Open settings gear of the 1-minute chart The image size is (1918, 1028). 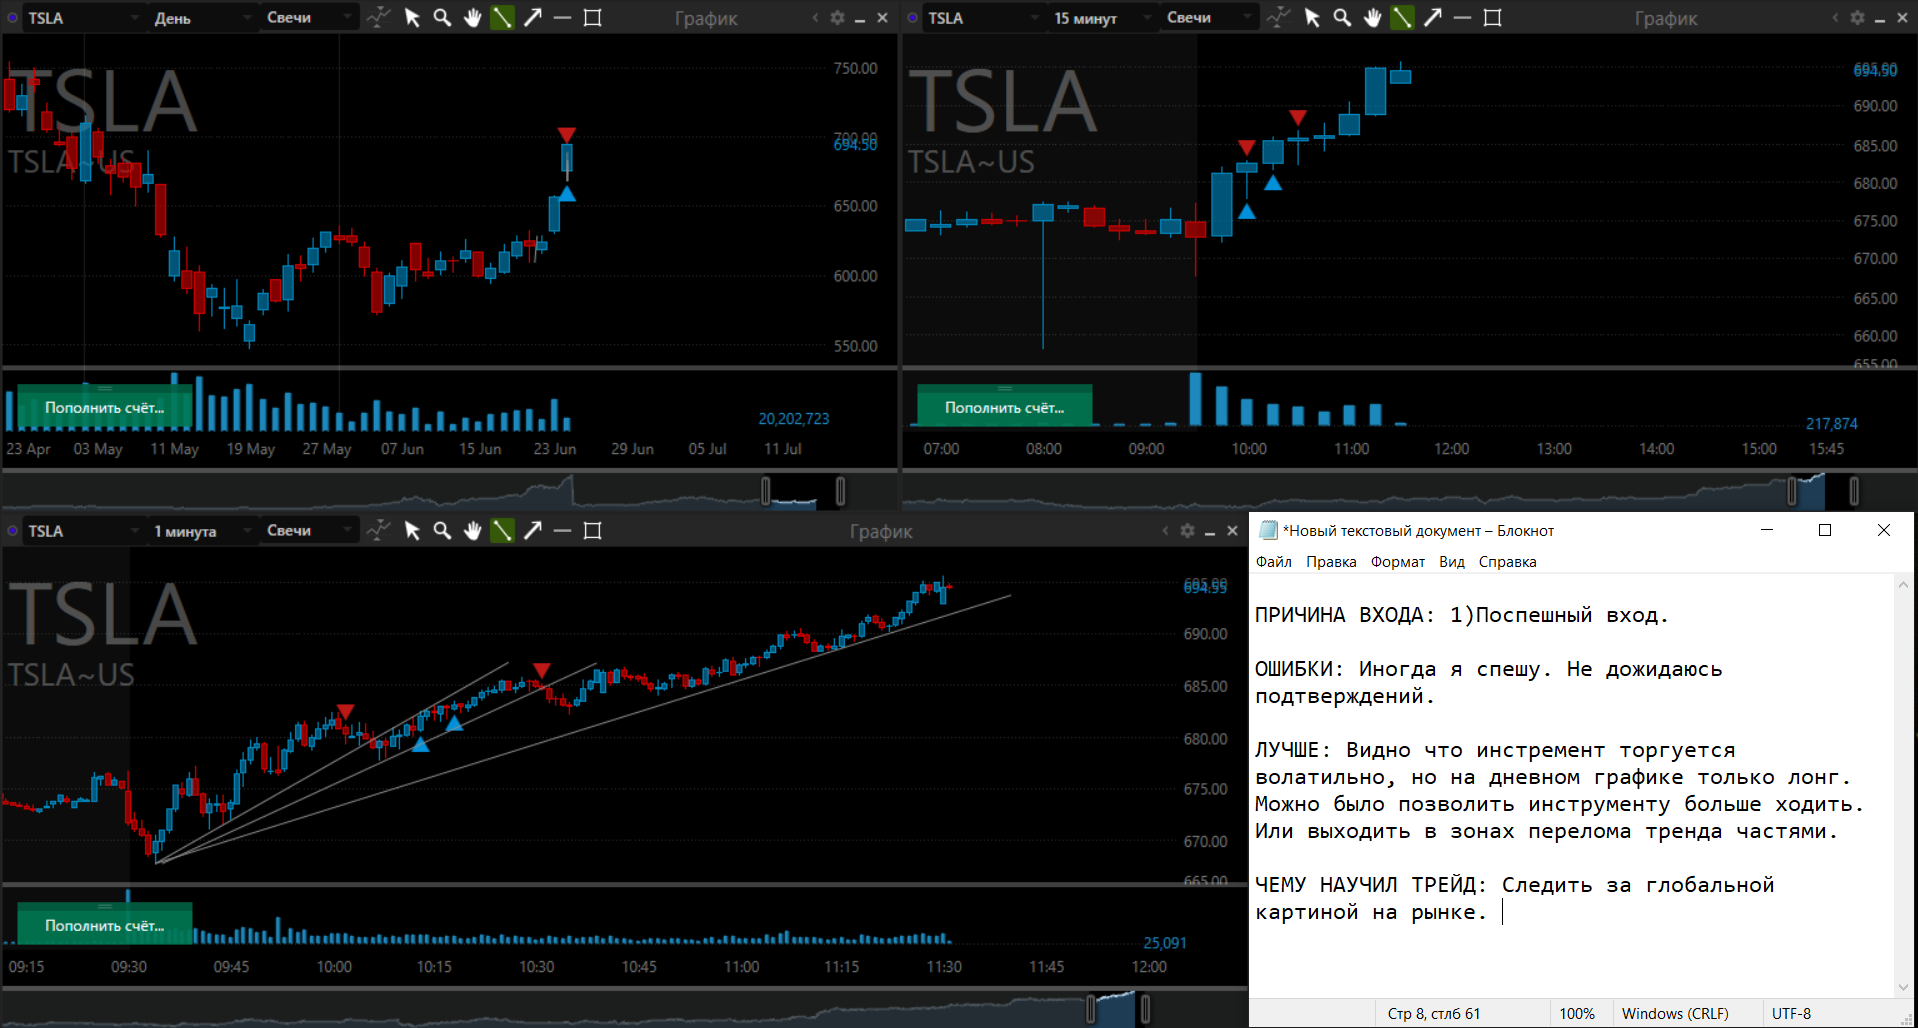point(1188,530)
